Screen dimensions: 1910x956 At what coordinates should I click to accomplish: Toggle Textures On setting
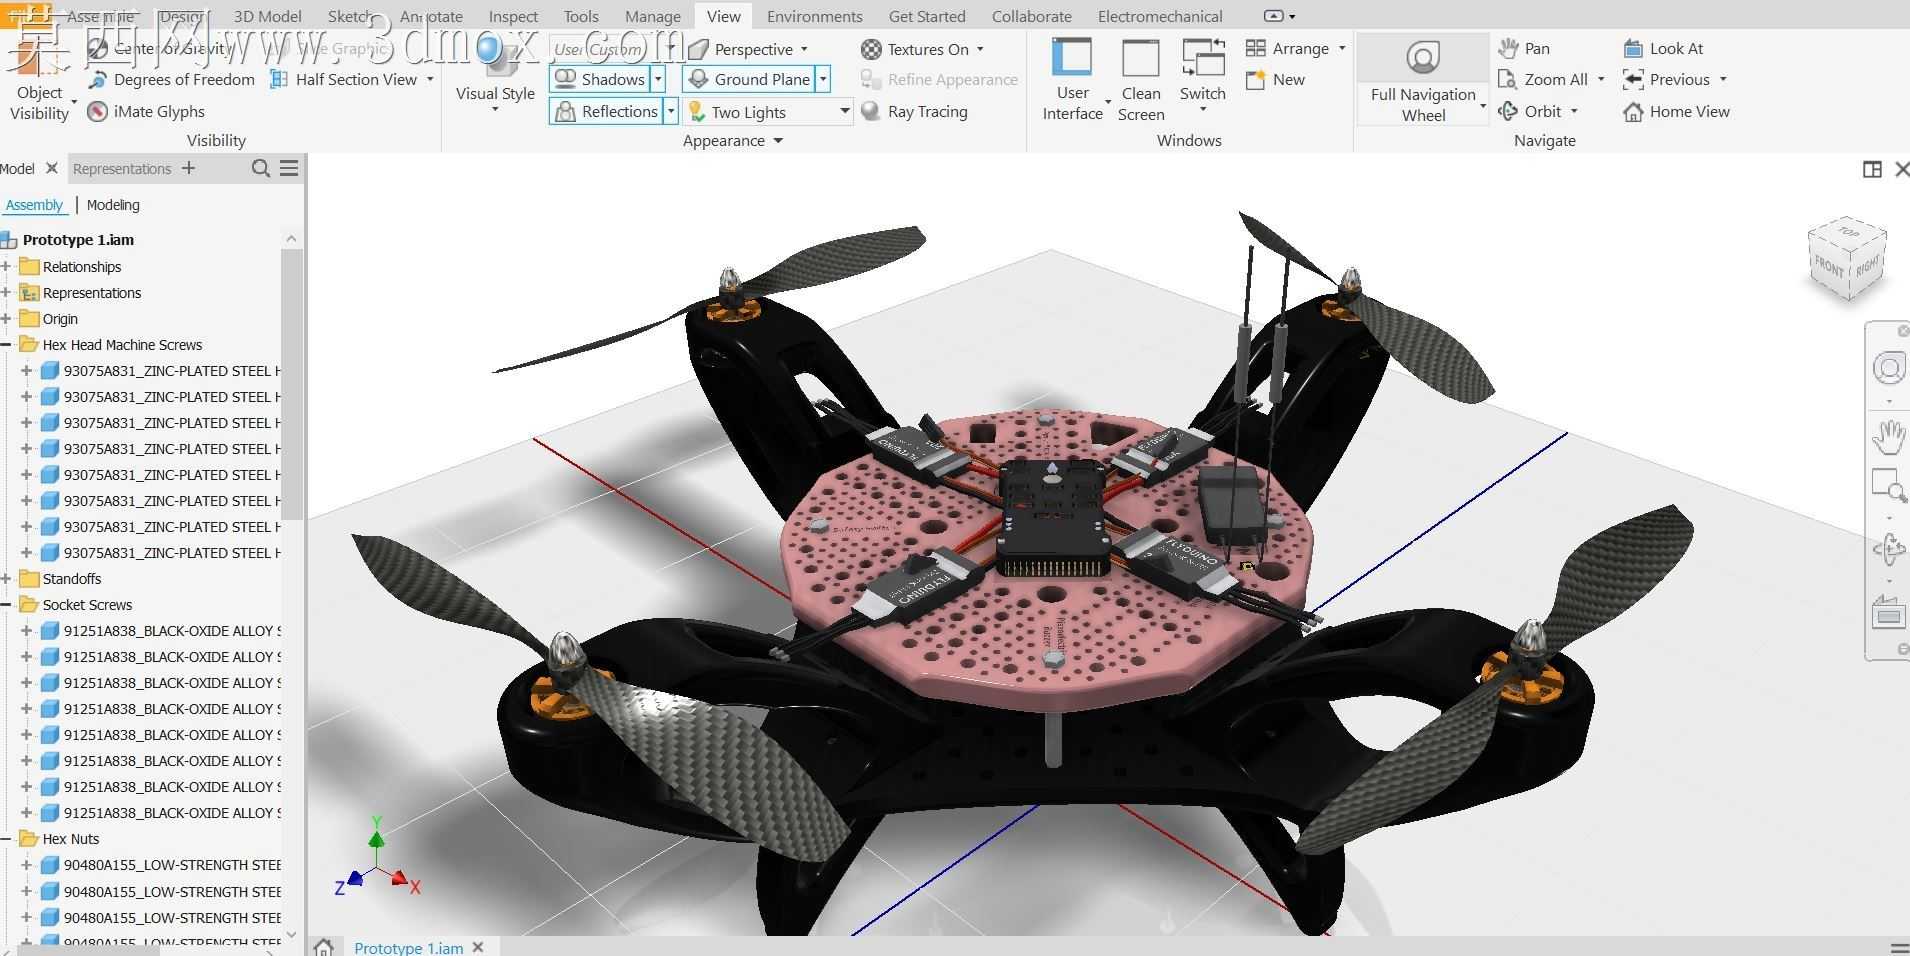click(x=915, y=49)
